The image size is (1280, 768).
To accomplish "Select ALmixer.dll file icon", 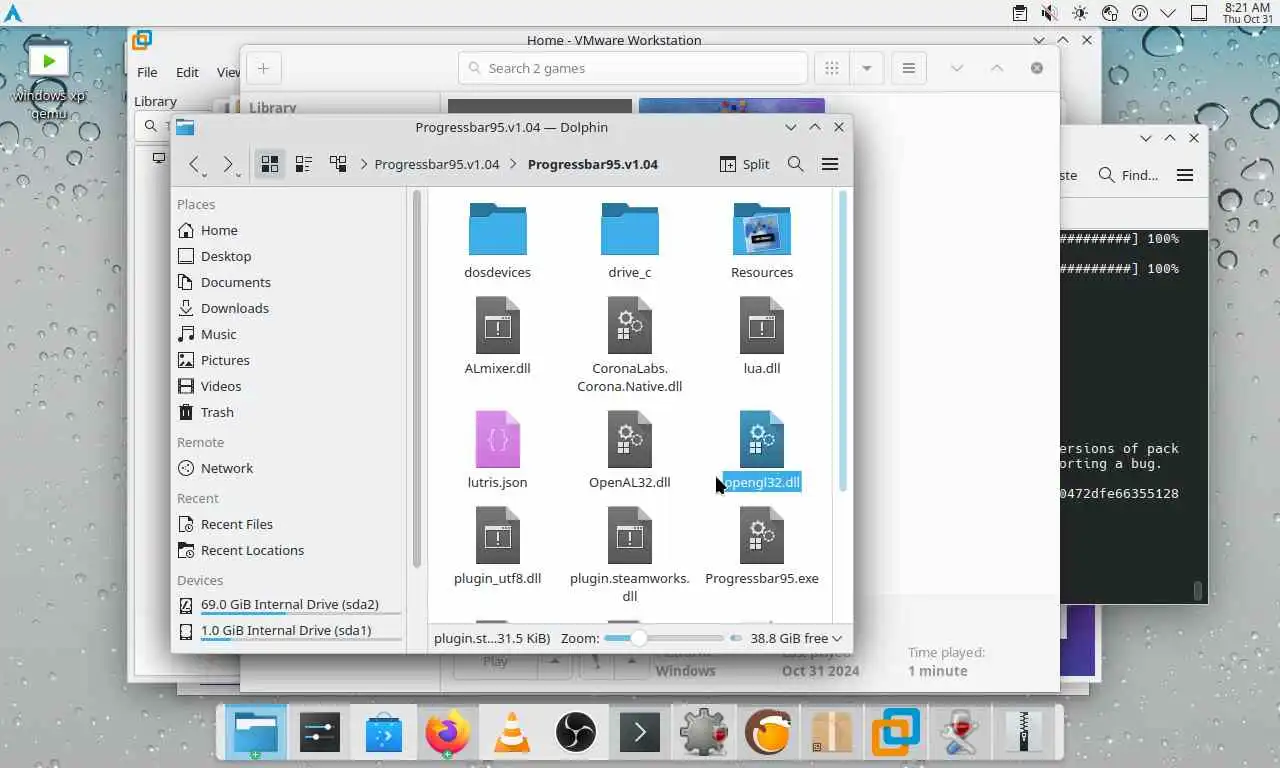I will point(498,325).
